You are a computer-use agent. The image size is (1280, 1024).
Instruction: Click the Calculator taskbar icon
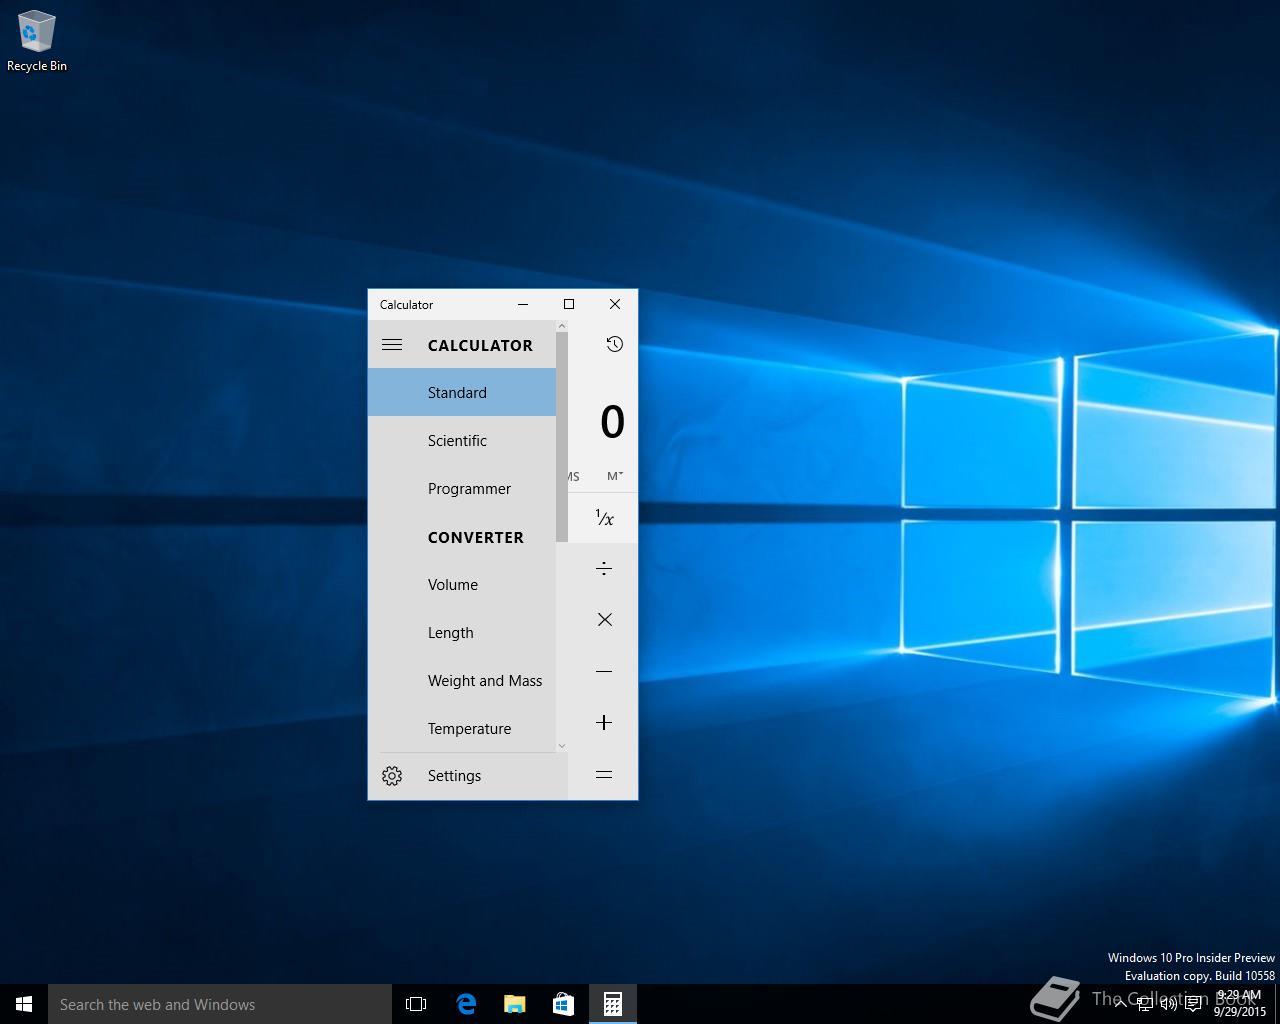tap(612, 1004)
